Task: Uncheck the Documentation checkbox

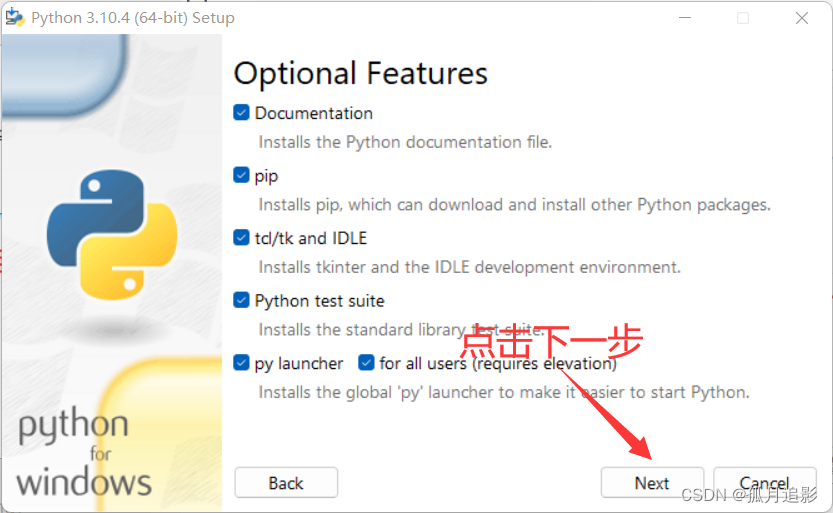Action: point(241,113)
